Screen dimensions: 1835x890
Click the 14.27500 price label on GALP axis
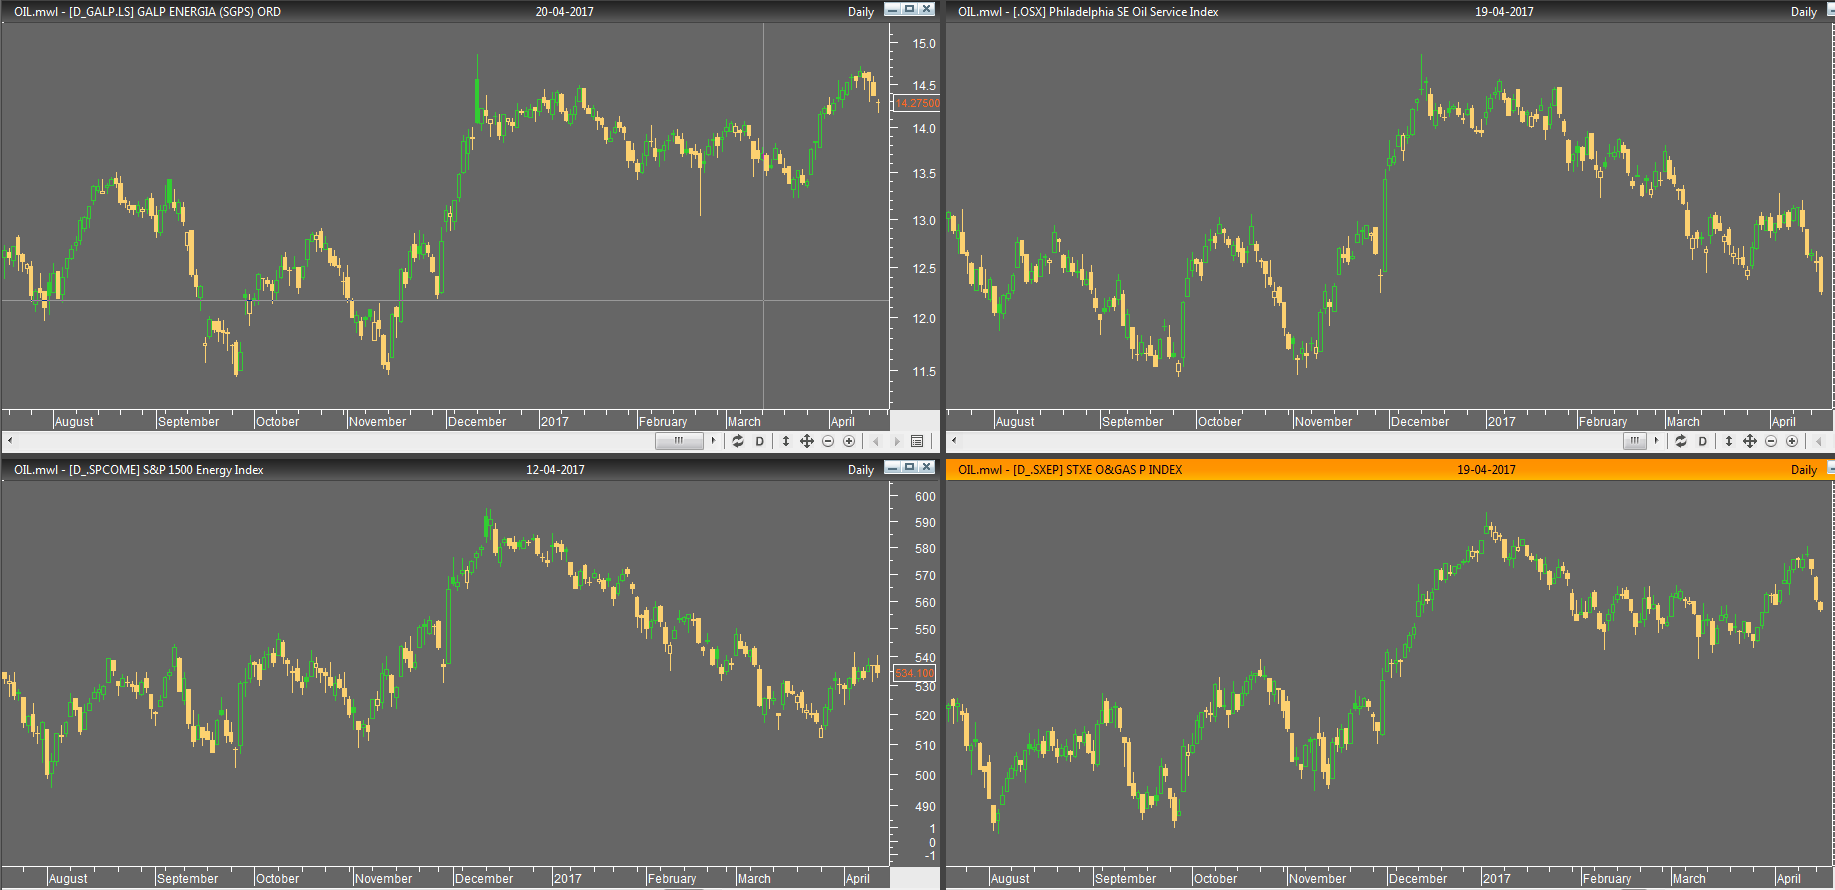[x=917, y=103]
